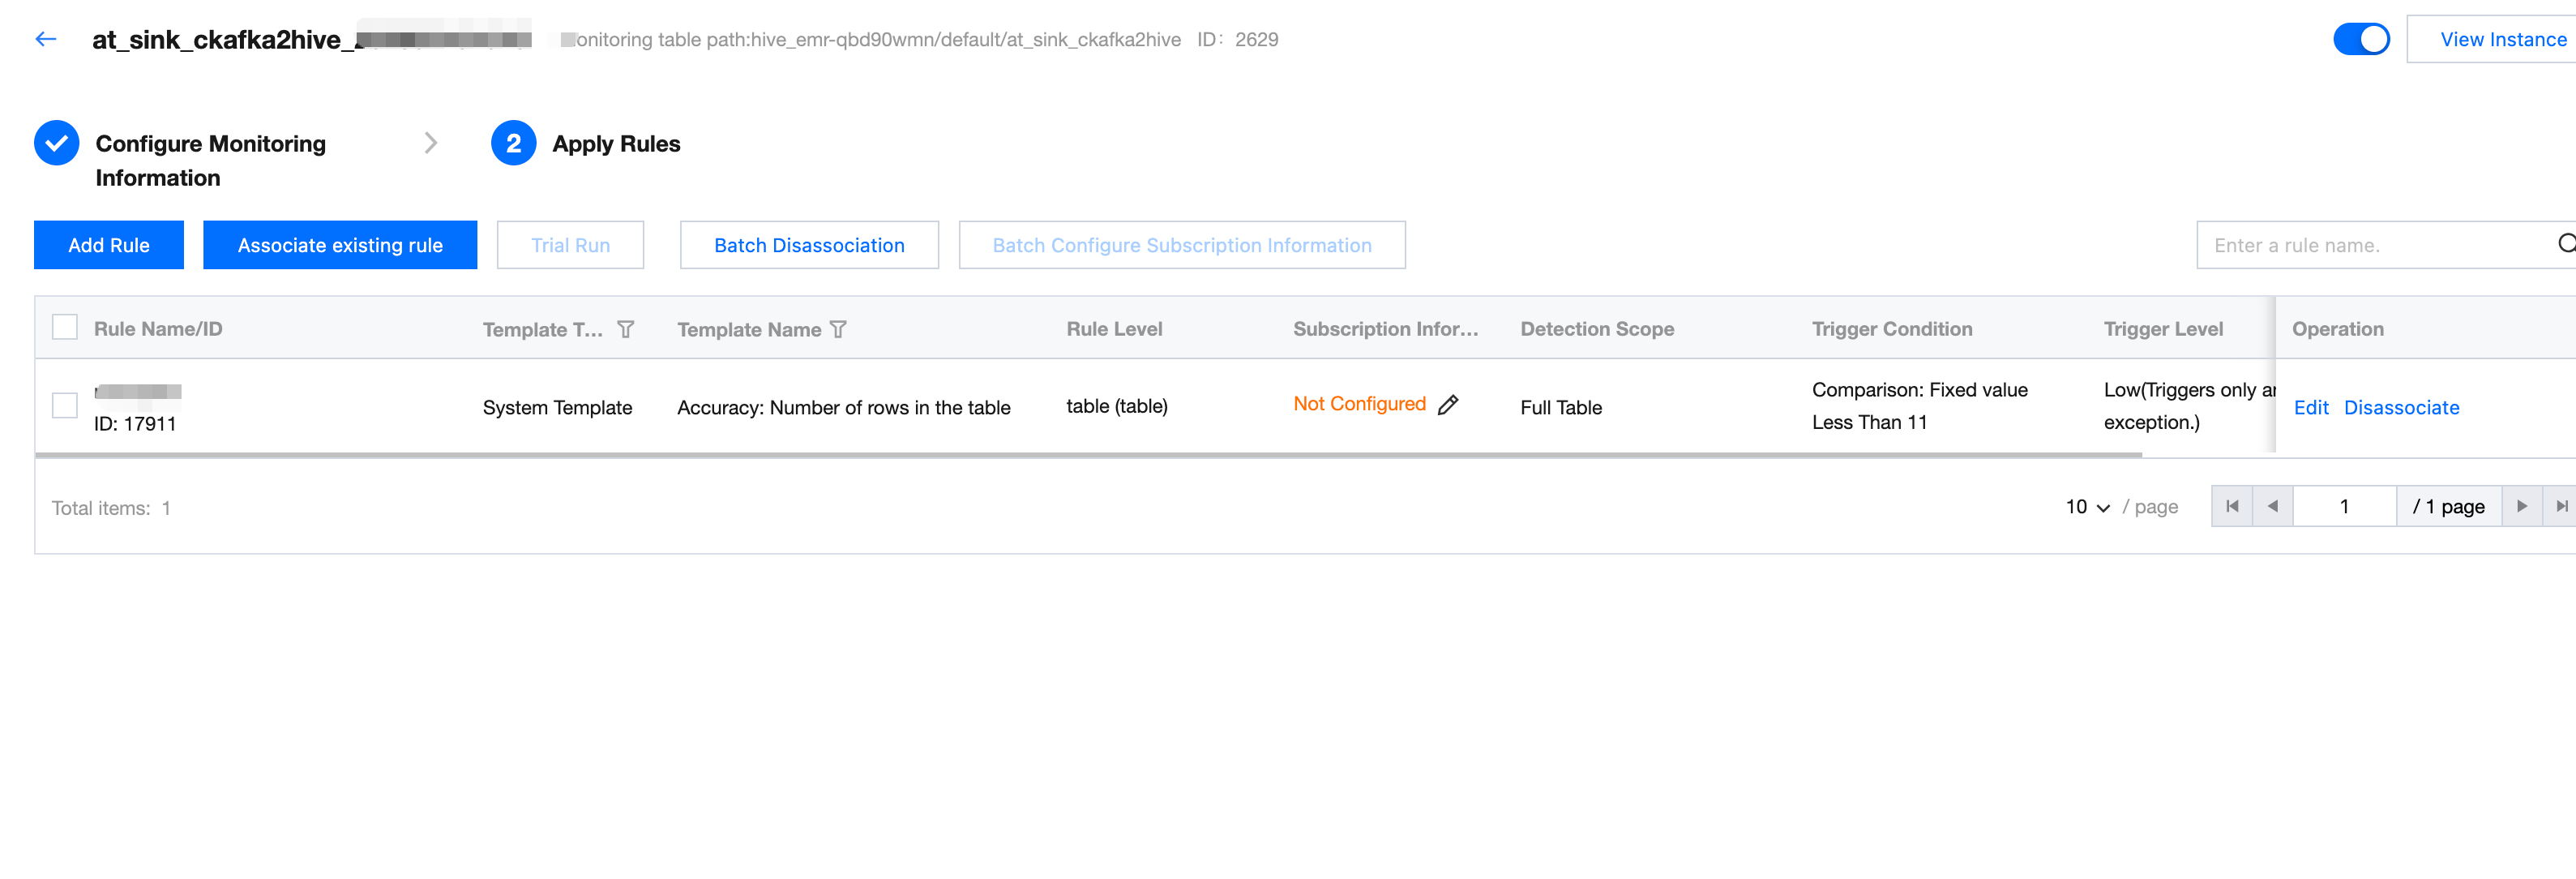This screenshot has height=879, width=2576.
Task: Click the Add Rule button
Action: coord(108,245)
